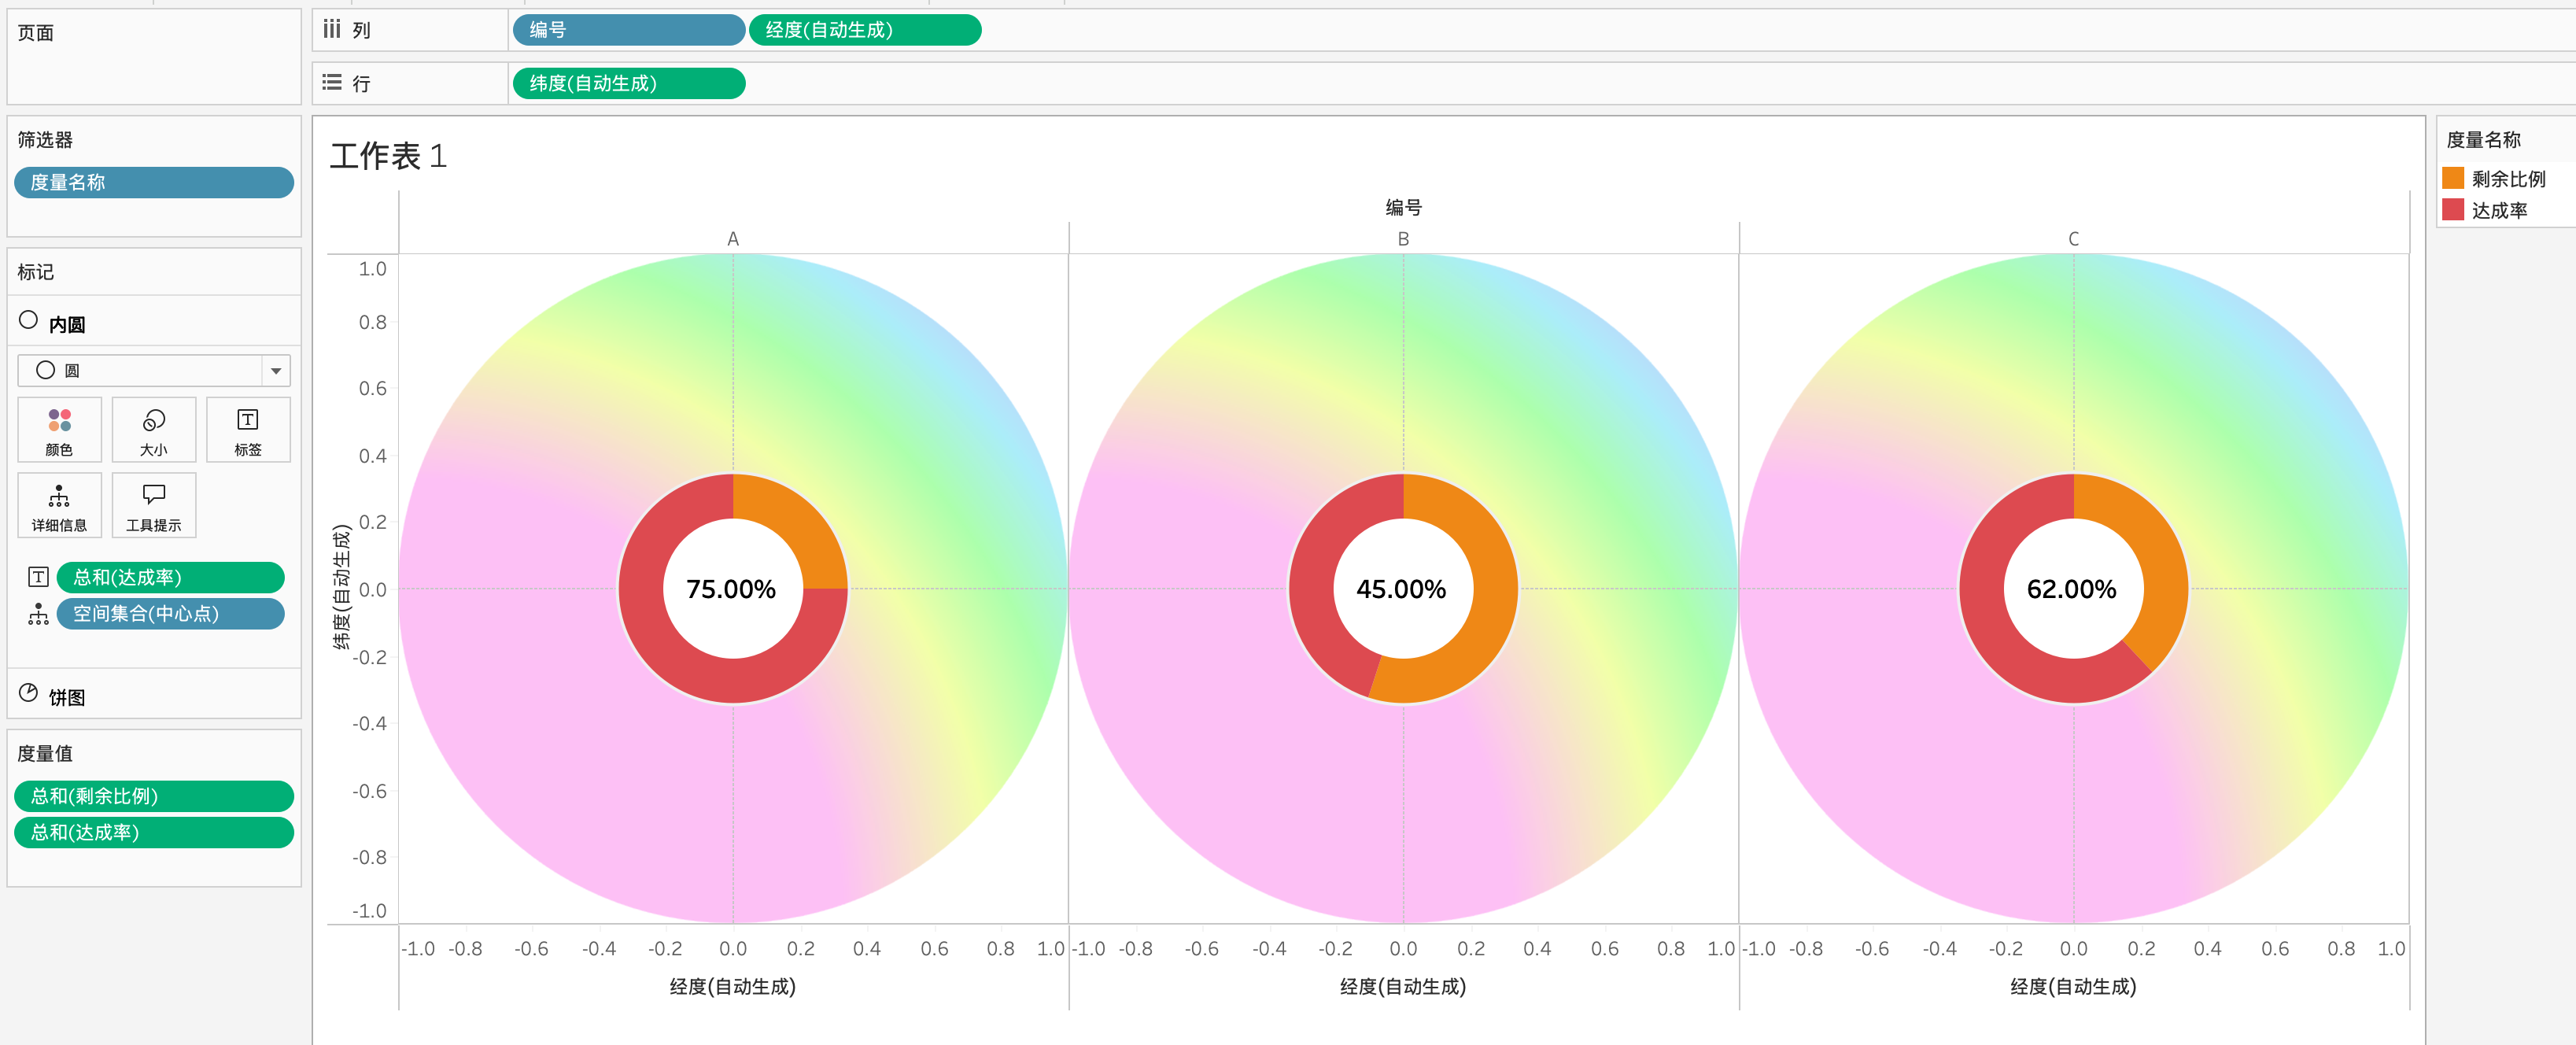
Task: Click the 大小 size marks card button
Action: click(x=153, y=430)
